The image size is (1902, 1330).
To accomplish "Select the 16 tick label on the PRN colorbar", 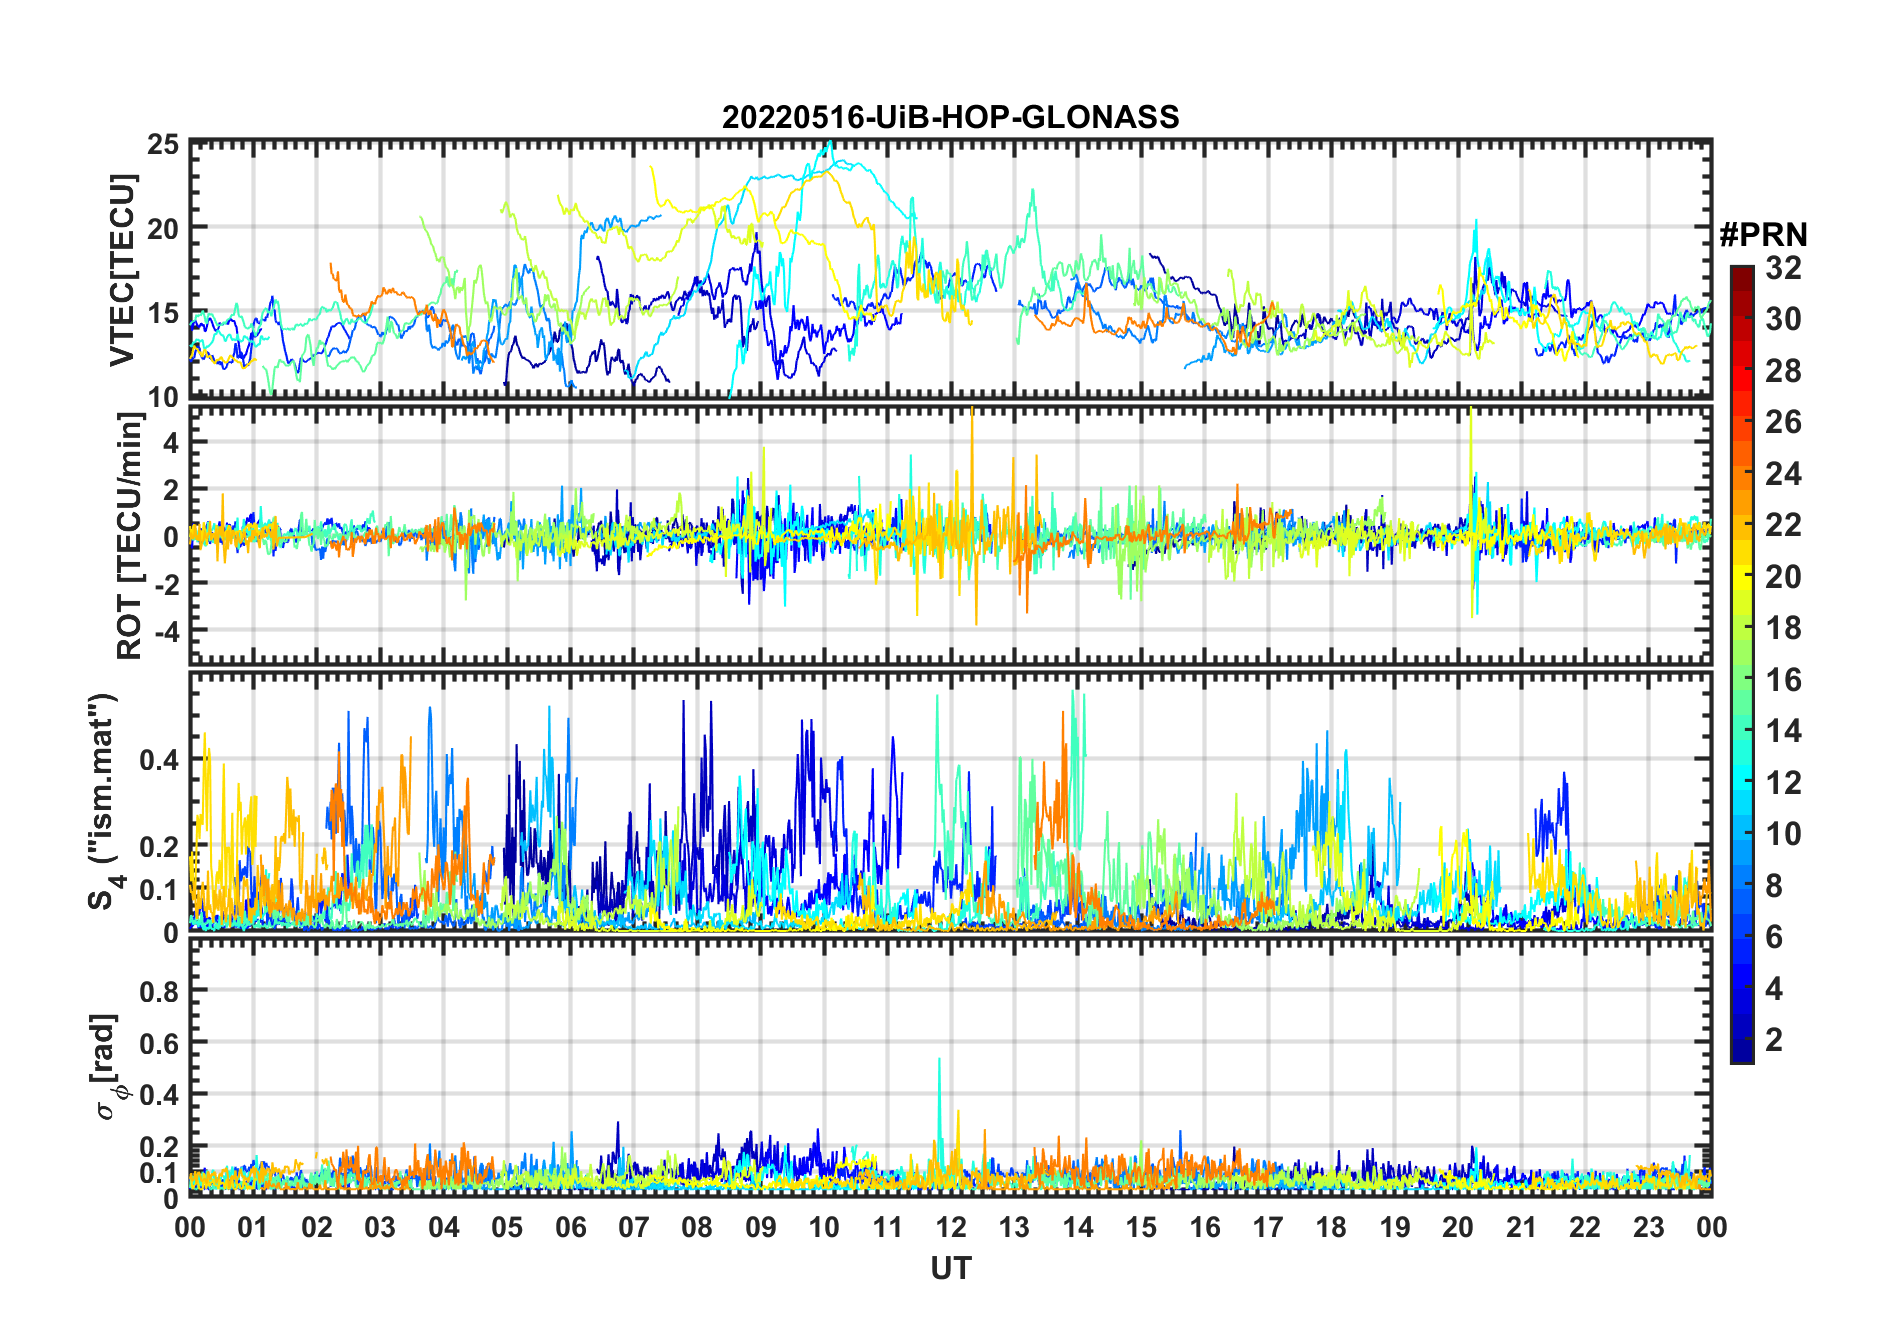I will pos(1783,680).
